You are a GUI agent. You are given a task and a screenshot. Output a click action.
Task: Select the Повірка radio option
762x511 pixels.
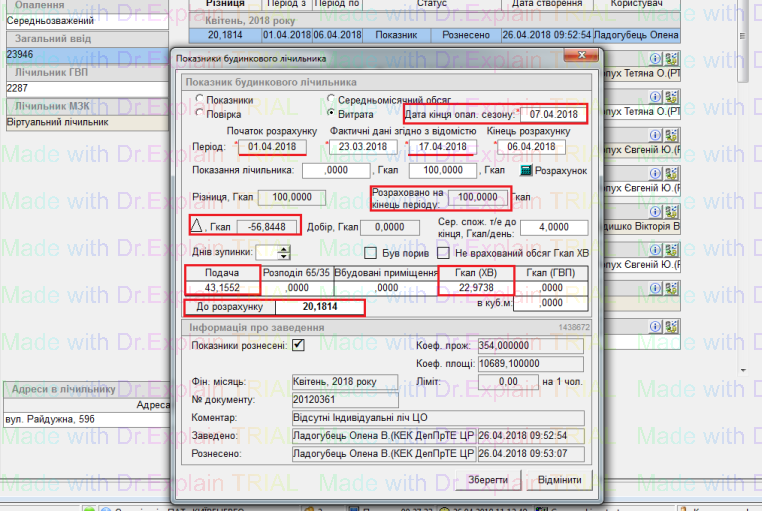point(201,114)
